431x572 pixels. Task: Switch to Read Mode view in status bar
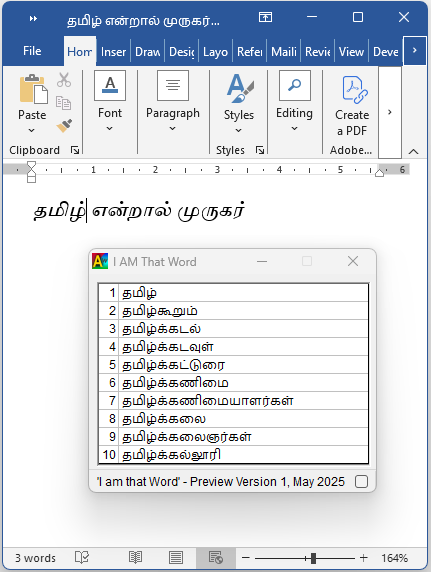pos(135,557)
